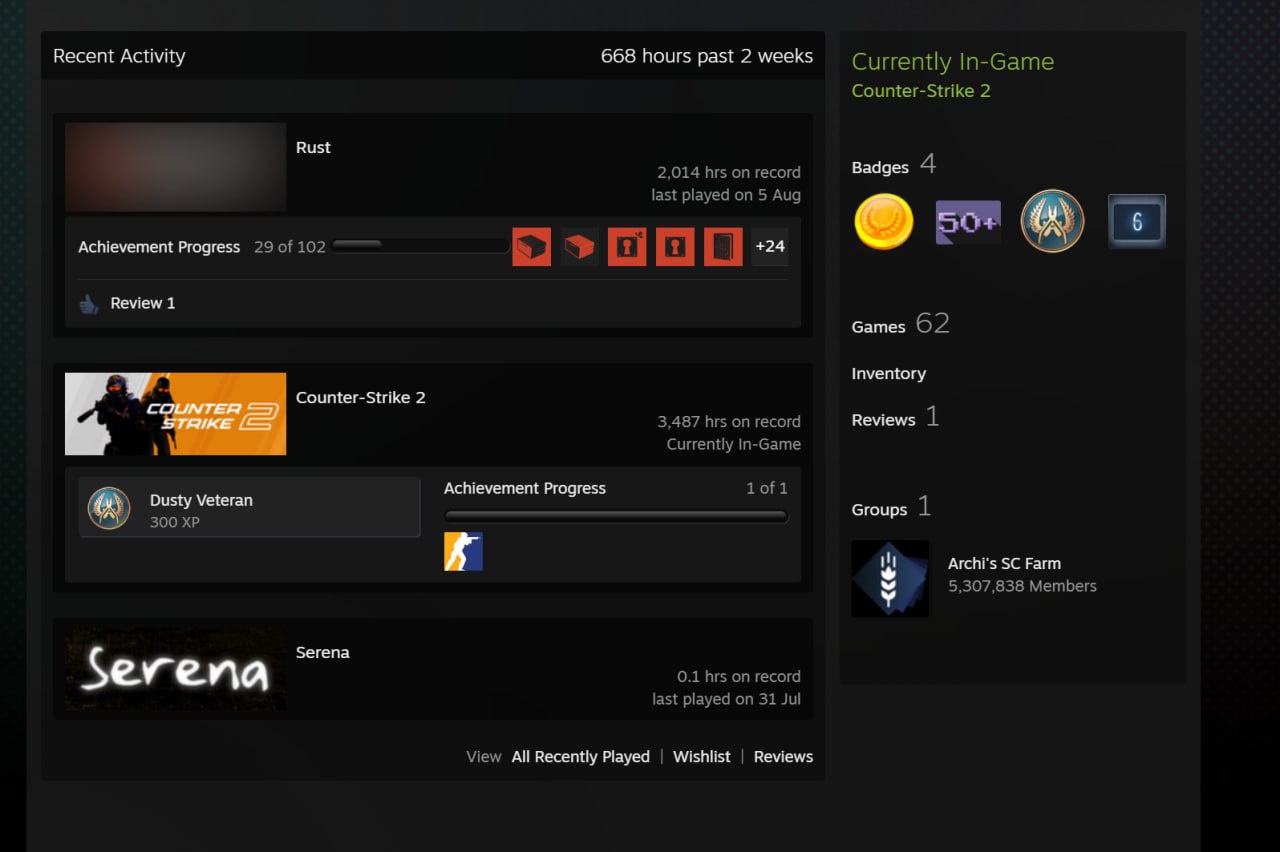Click the 0.1 hrs on record text
The image size is (1280, 852).
(739, 676)
